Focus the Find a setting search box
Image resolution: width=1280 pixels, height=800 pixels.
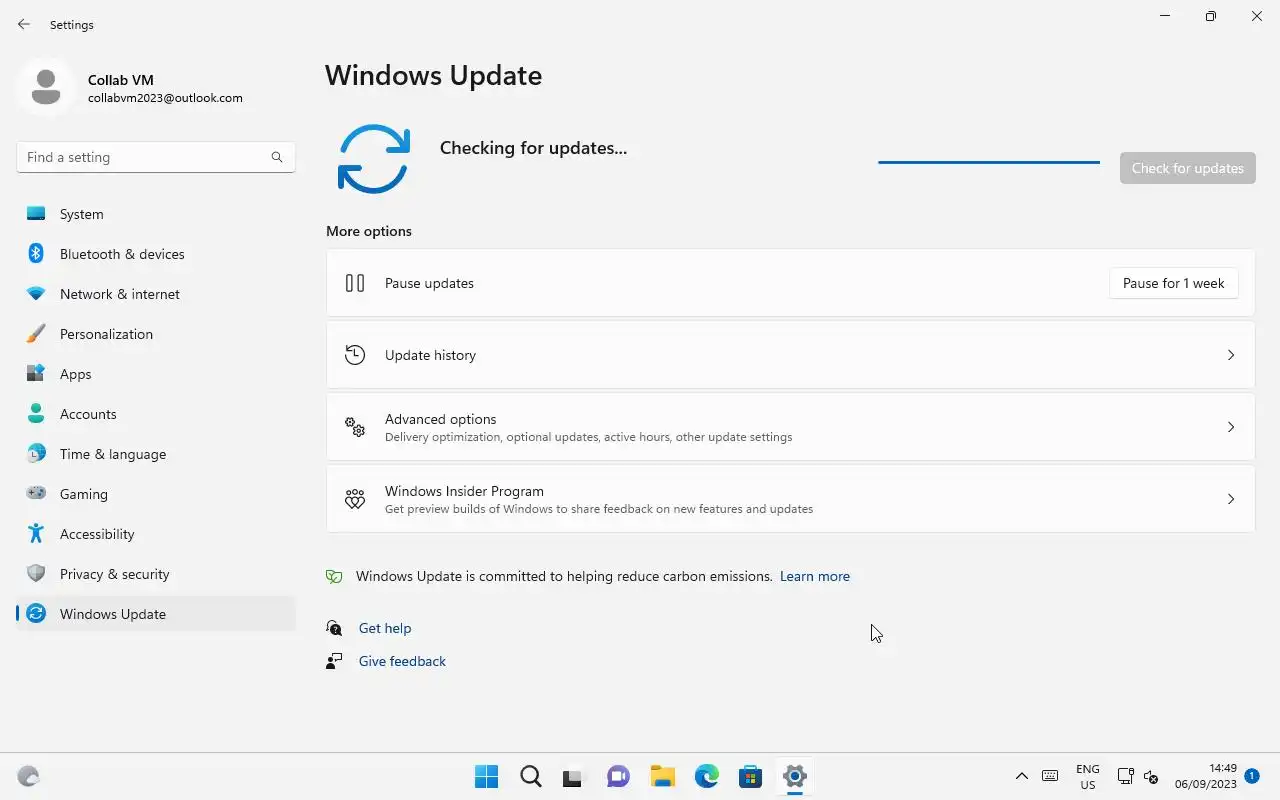(156, 157)
